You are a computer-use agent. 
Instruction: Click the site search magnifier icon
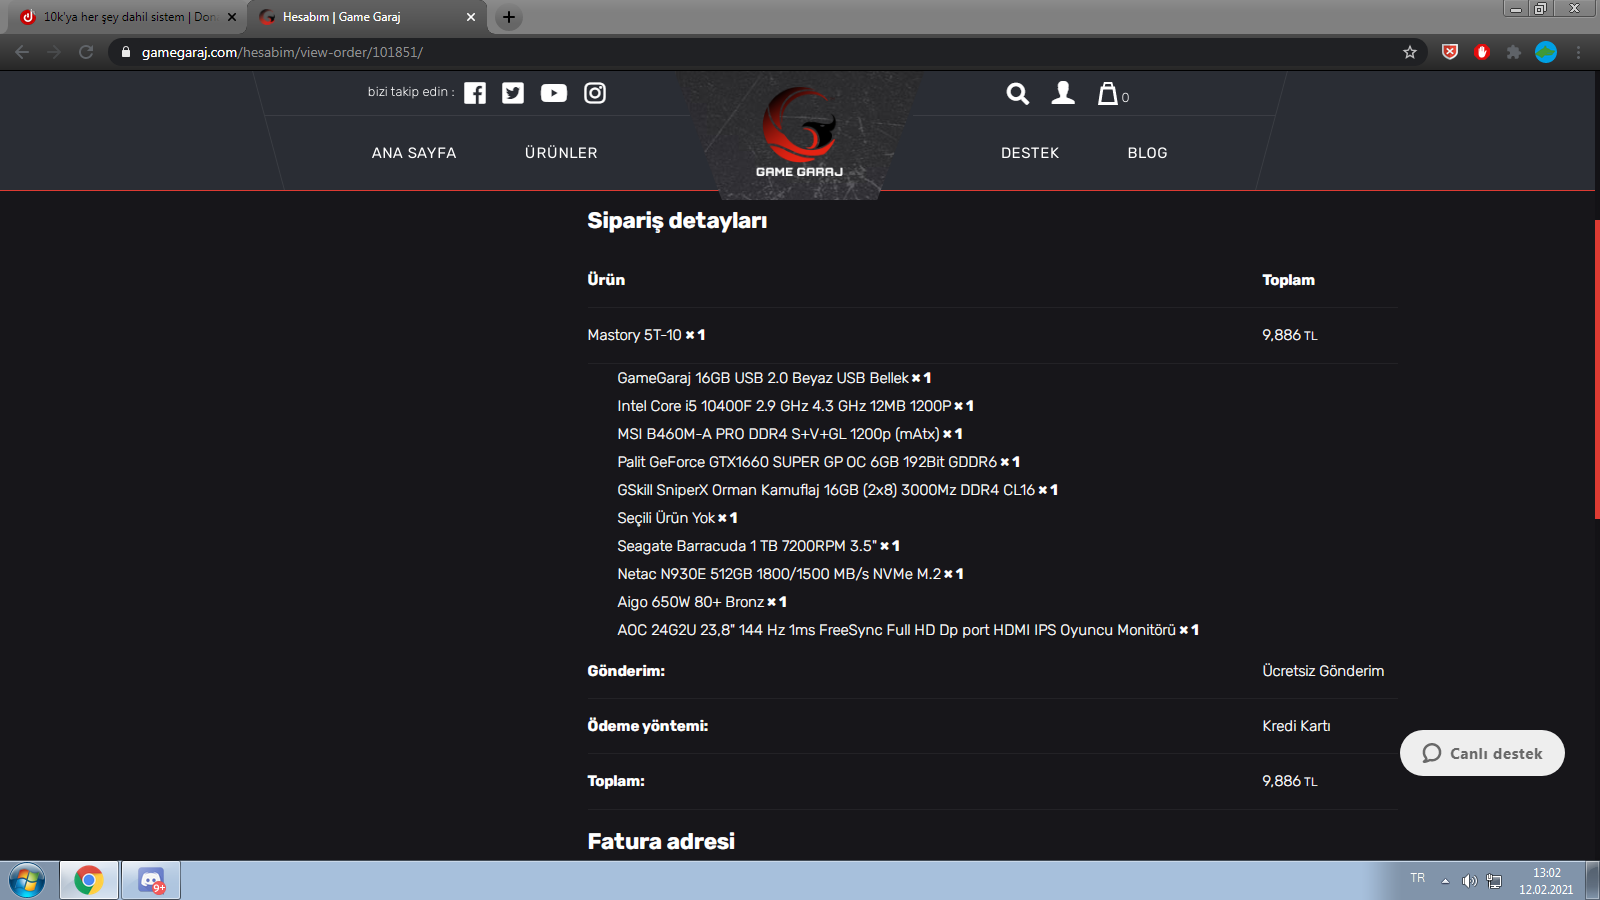1017,93
